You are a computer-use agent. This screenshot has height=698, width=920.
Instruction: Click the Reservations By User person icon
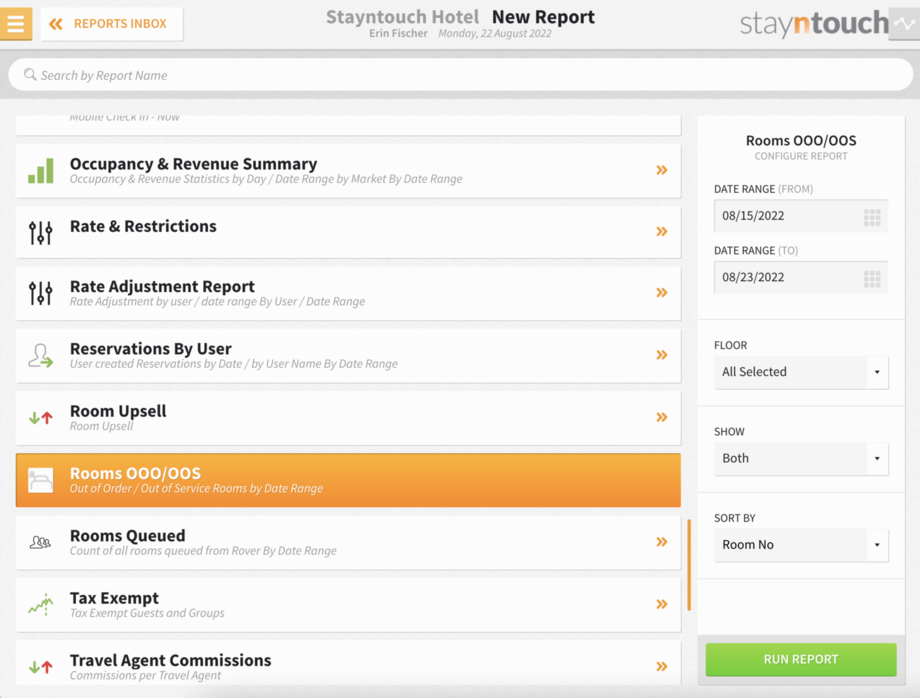(40, 355)
